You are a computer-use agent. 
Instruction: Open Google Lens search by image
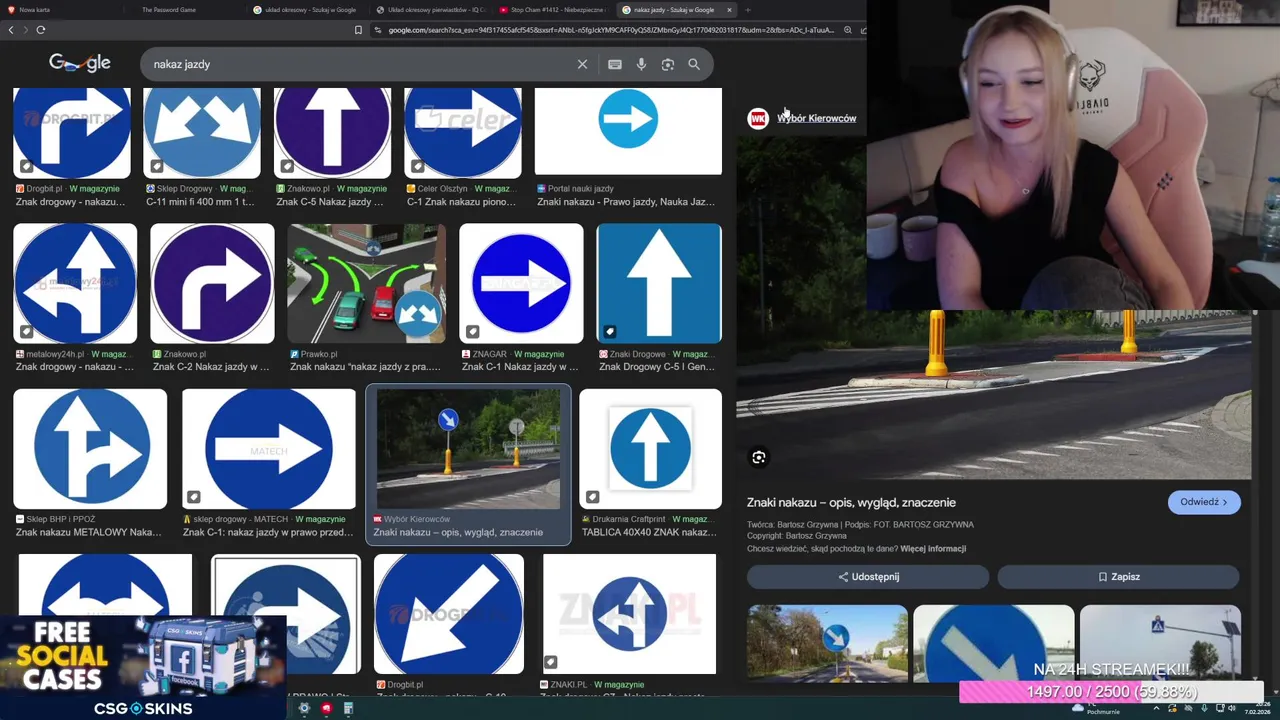(668, 64)
